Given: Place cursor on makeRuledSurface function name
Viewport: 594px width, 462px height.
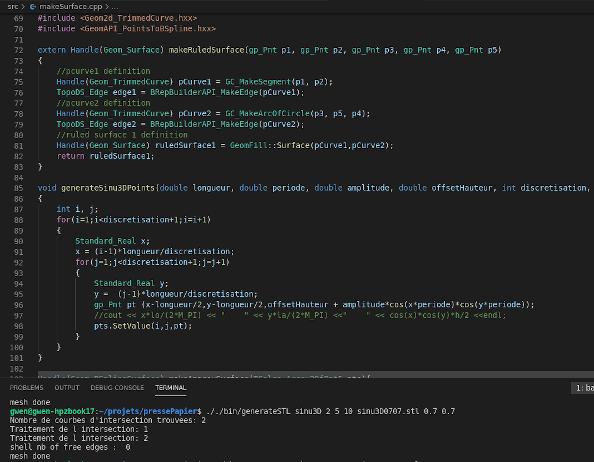Looking at the screenshot, I should (206, 50).
